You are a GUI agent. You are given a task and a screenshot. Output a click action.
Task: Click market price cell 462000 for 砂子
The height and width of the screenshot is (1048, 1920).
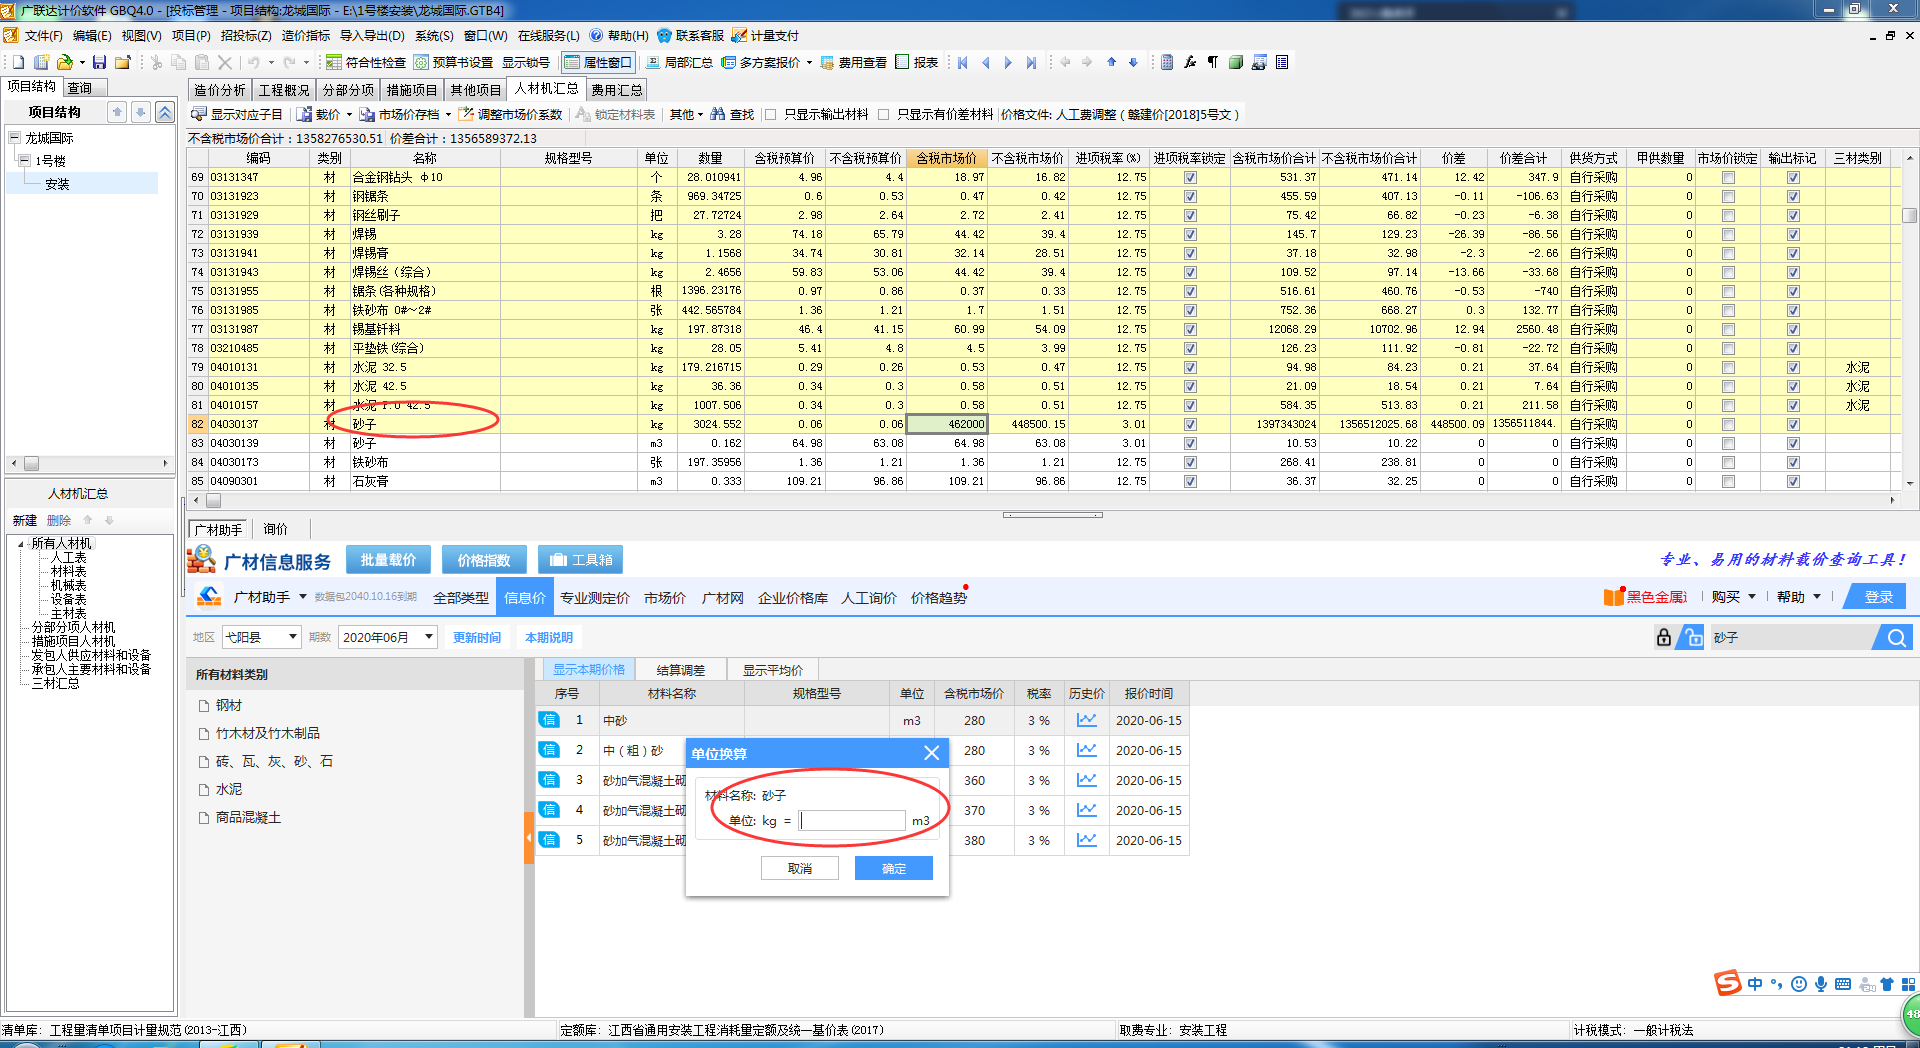point(947,424)
